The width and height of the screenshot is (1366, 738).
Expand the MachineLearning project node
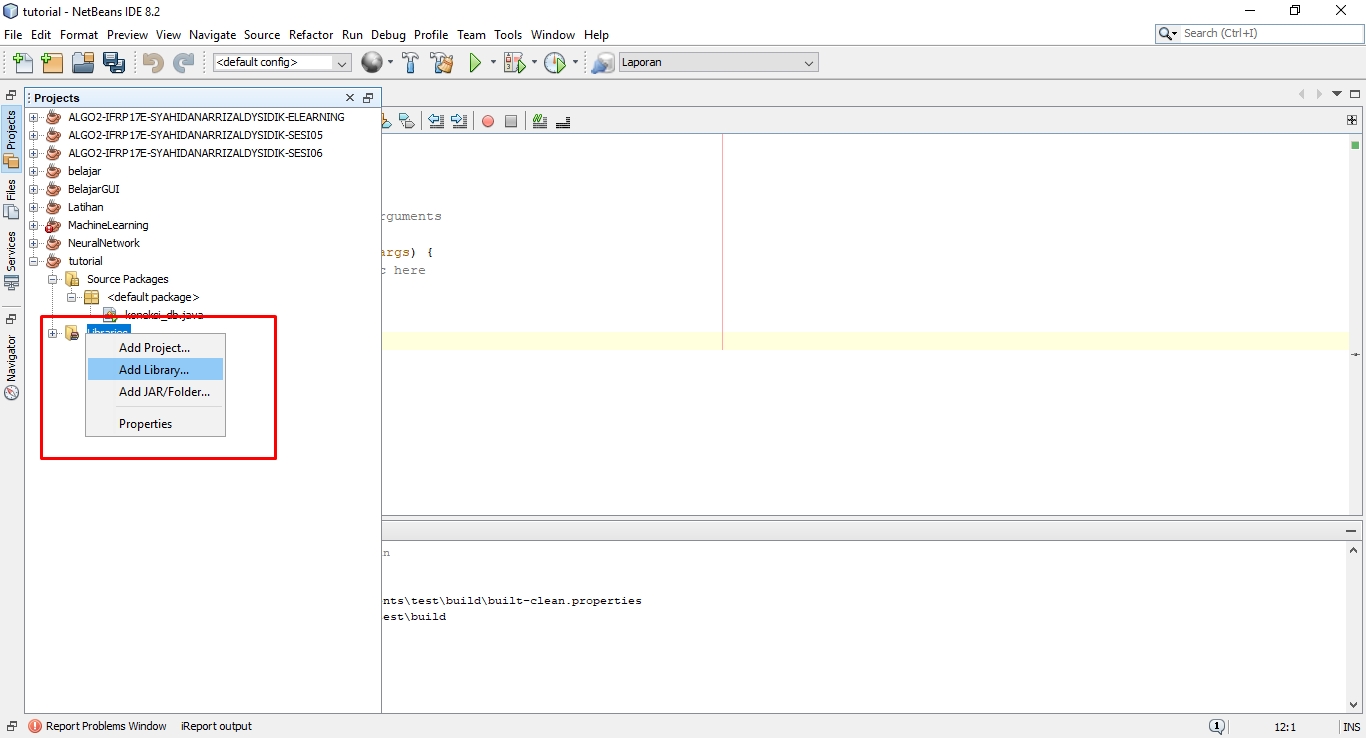pyautogui.click(x=34, y=225)
